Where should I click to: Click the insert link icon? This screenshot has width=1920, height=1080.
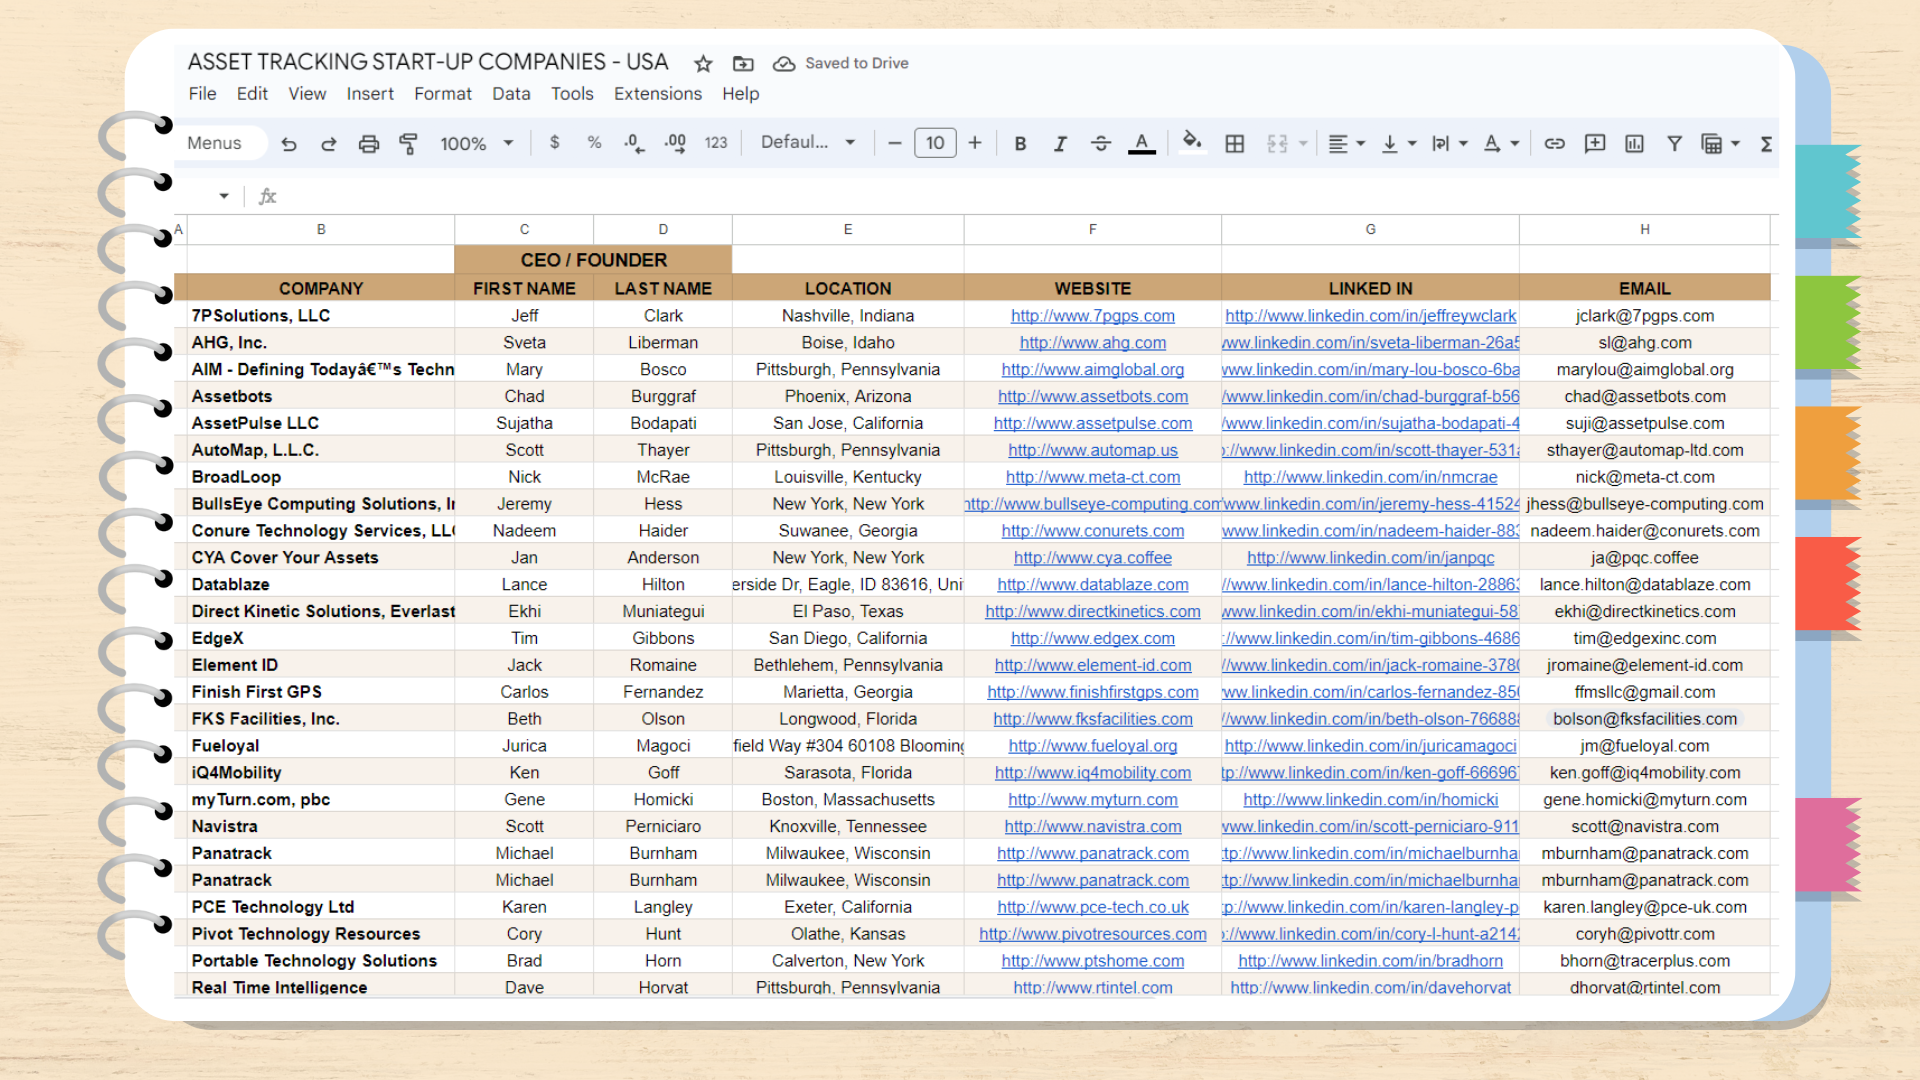coord(1554,144)
